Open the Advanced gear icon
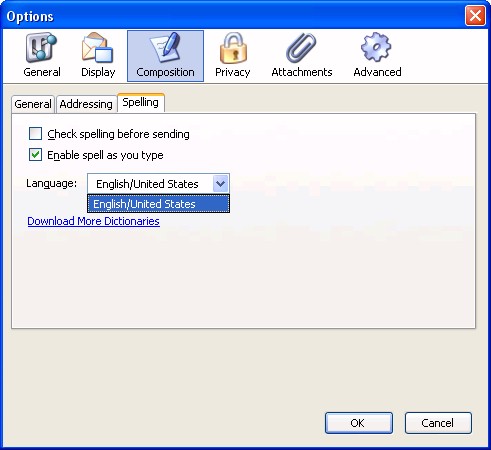491x450 pixels. coord(377,47)
